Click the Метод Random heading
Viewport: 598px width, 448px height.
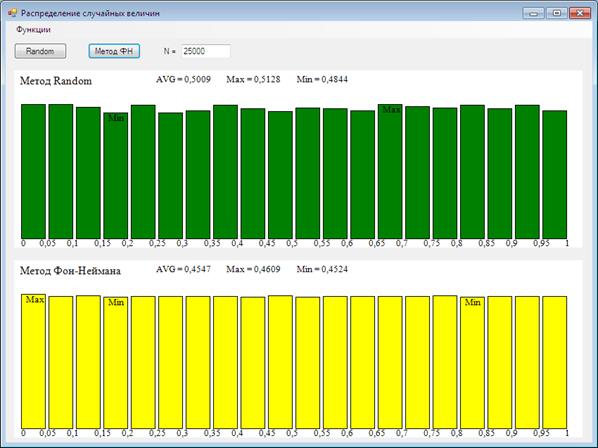pos(56,81)
